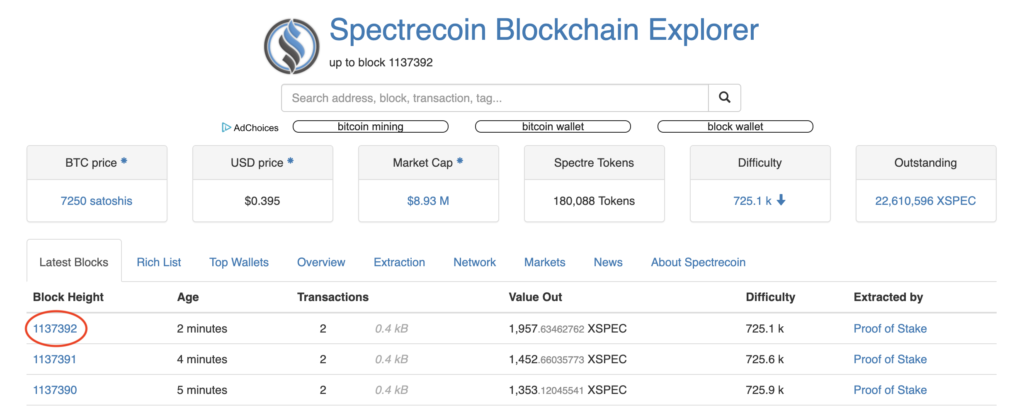Click the AdChoices label

point(256,127)
